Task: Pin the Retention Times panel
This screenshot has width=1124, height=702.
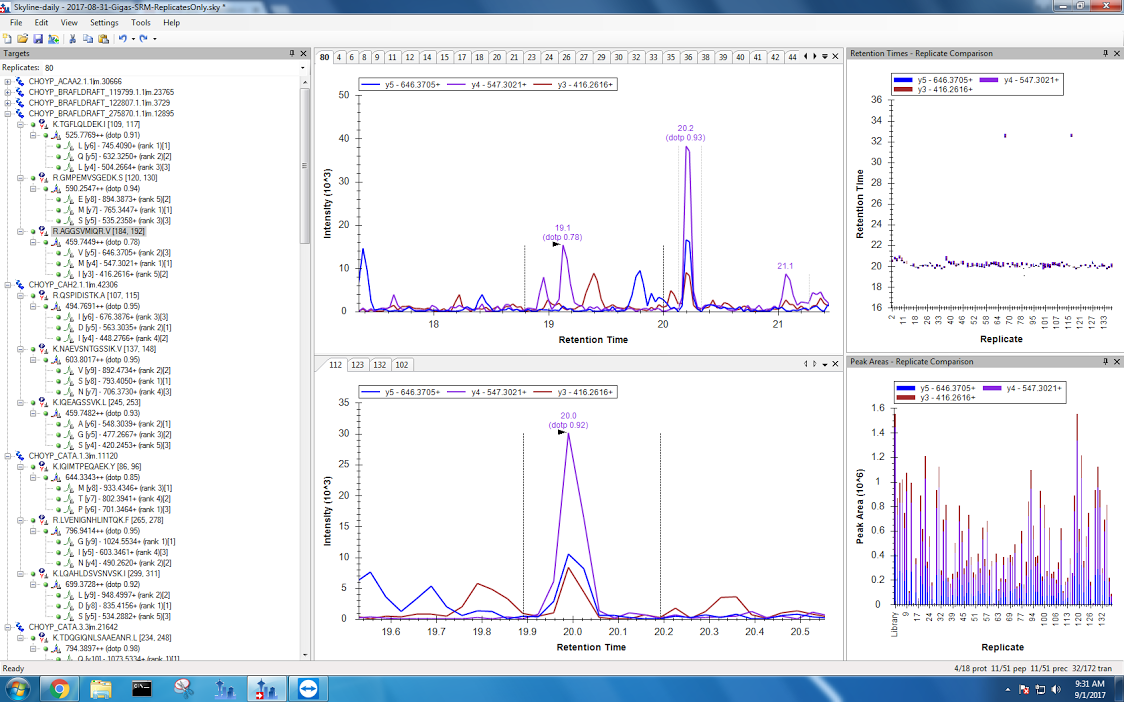Action: tap(1104, 53)
